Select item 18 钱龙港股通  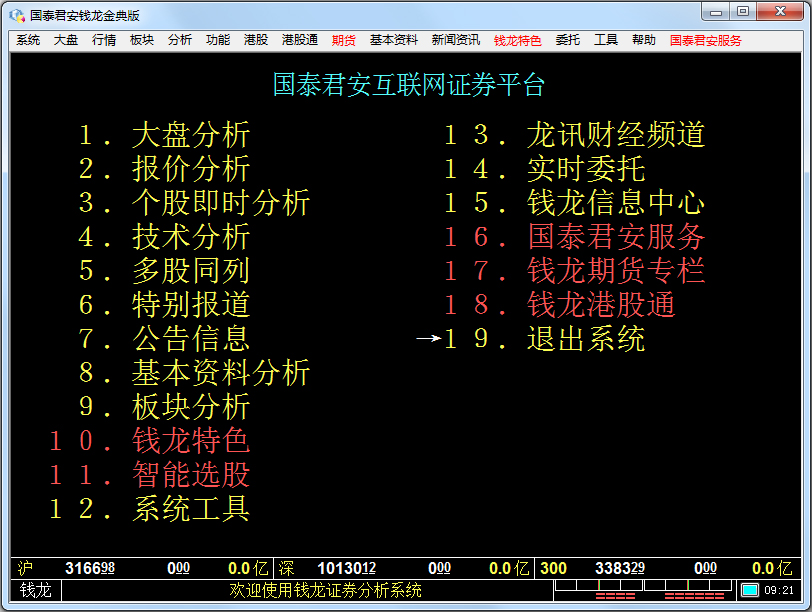pyautogui.click(x=560, y=304)
